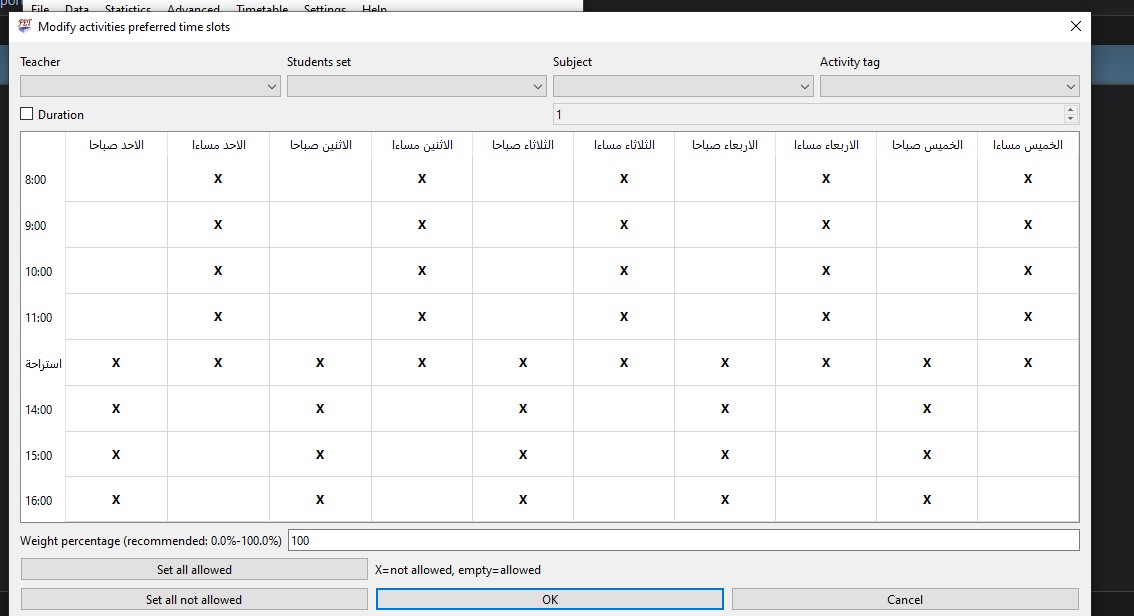Open the Settings menu in main window
Image resolution: width=1134 pixels, height=616 pixels.
click(325, 9)
